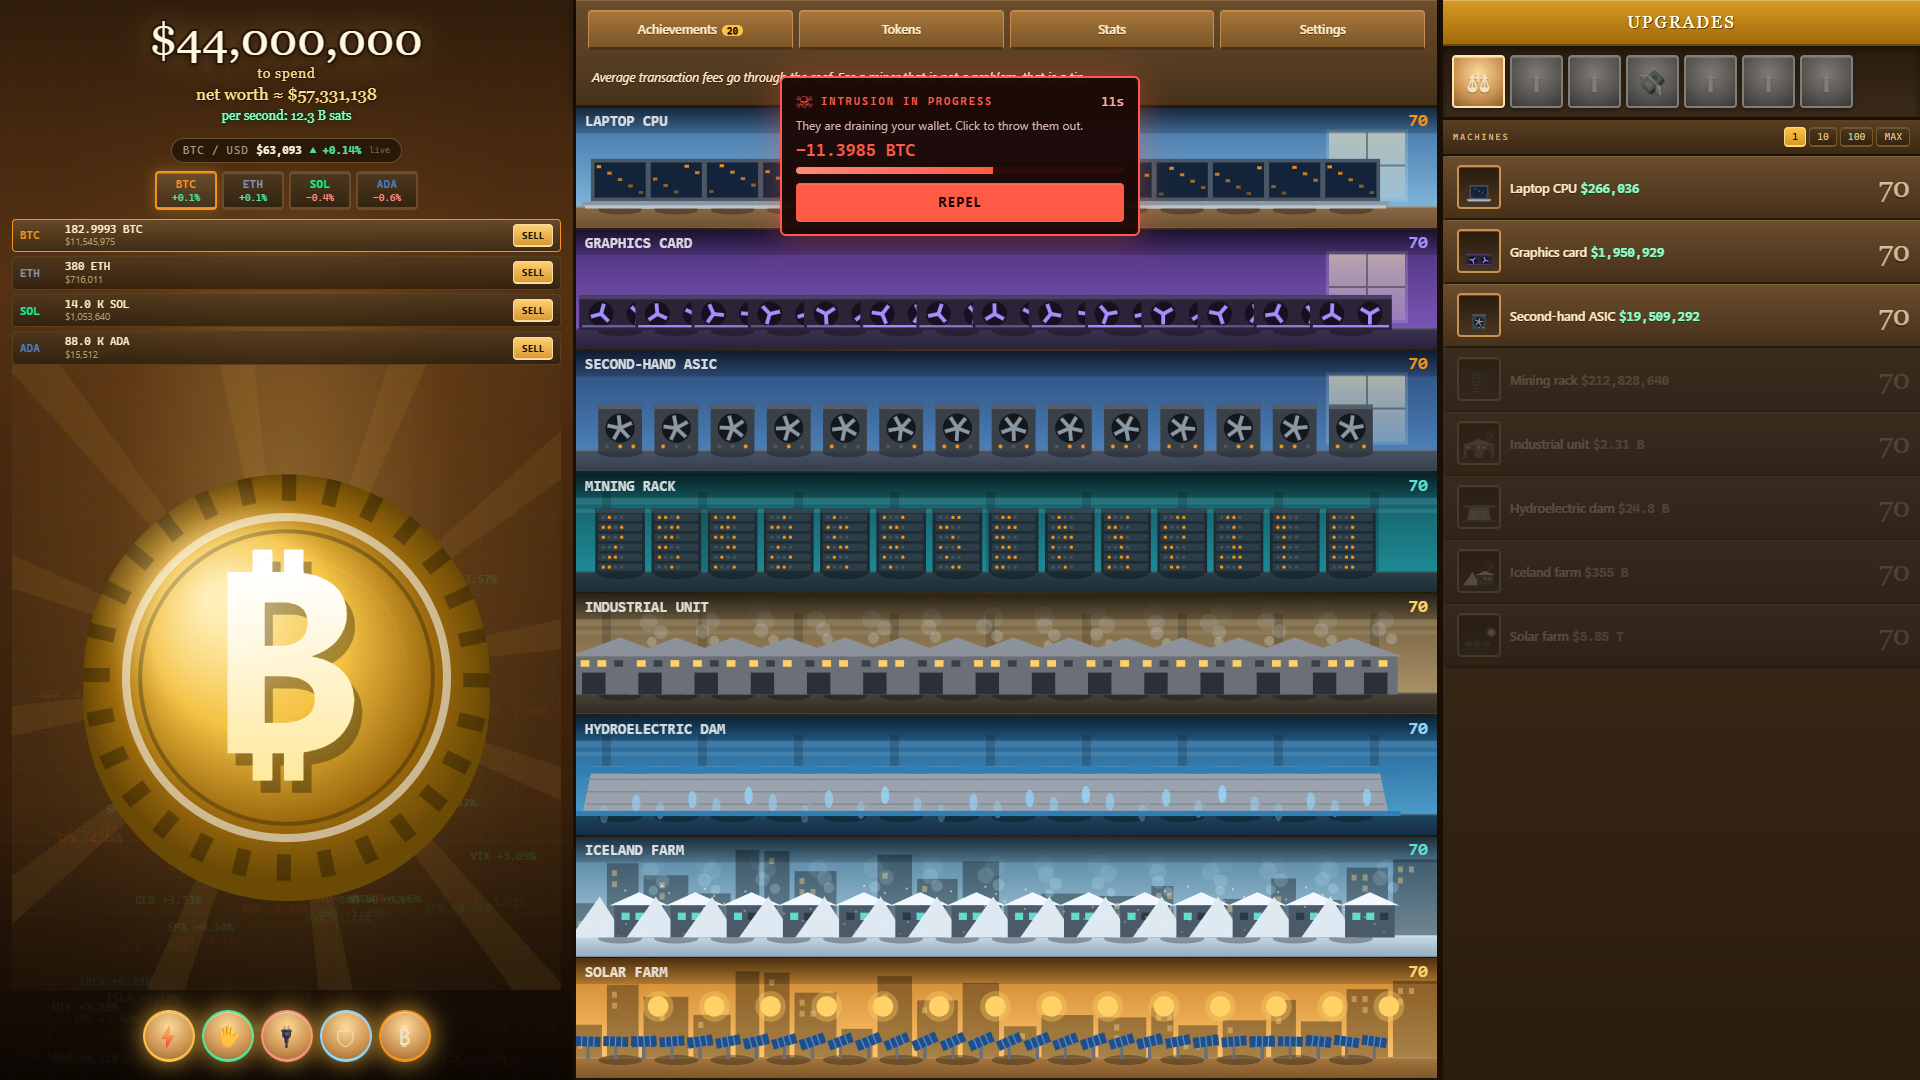This screenshot has height=1080, width=1920.
Task: Sell the BTC holdings
Action: pyautogui.click(x=533, y=236)
